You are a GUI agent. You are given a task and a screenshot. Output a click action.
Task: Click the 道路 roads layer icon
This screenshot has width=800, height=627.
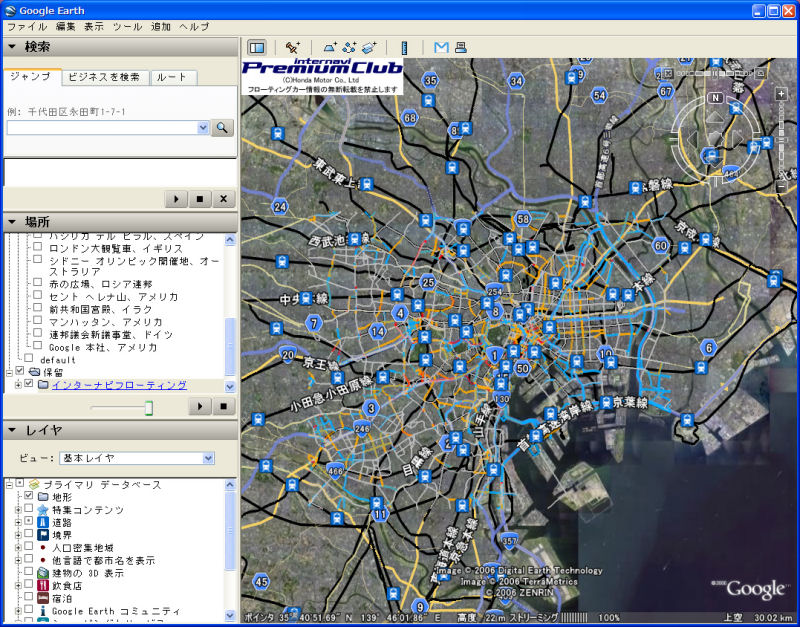(x=43, y=522)
